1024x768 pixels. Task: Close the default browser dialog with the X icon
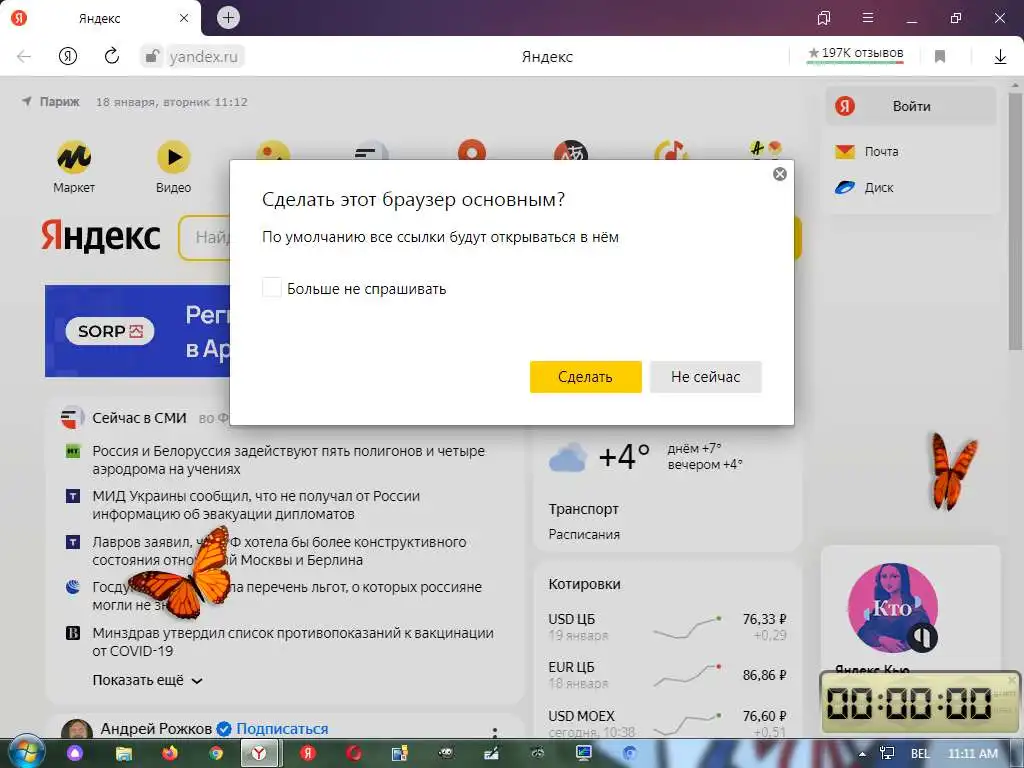[779, 174]
